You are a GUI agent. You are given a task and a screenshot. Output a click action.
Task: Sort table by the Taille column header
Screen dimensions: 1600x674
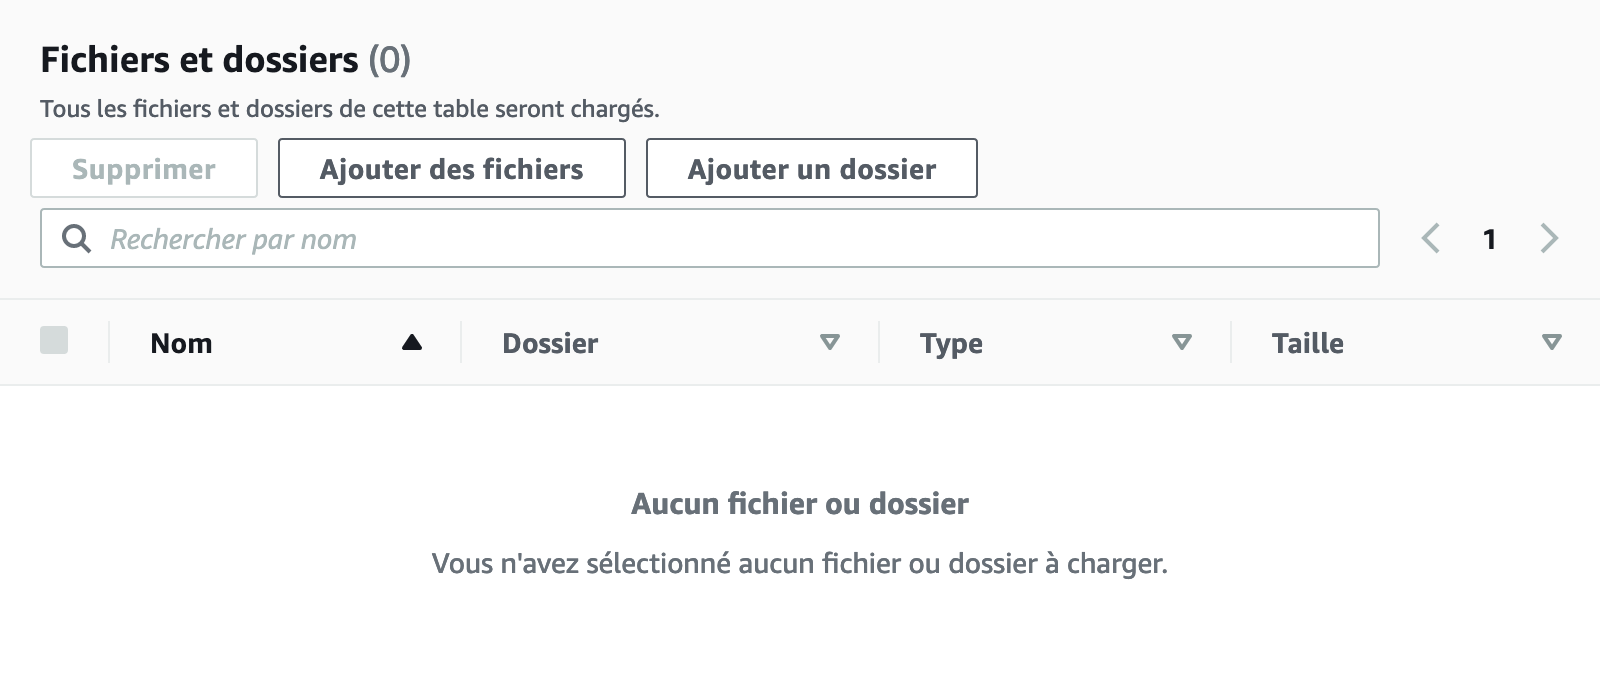[x=1307, y=343]
